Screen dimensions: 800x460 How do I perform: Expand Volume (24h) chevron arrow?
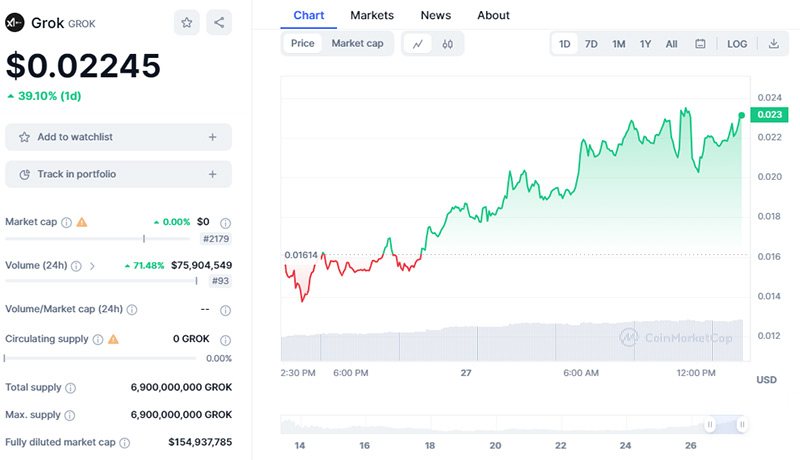[x=92, y=266]
